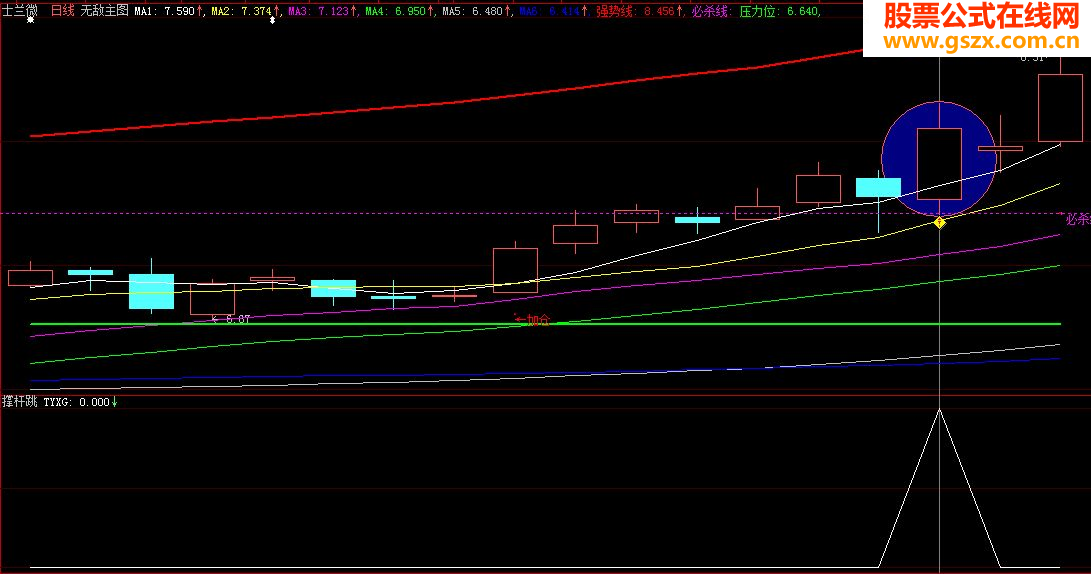Viewport: 1091px width, 574px height.
Task: Click the green 压力位: 6.640 value
Action: click(x=779, y=11)
